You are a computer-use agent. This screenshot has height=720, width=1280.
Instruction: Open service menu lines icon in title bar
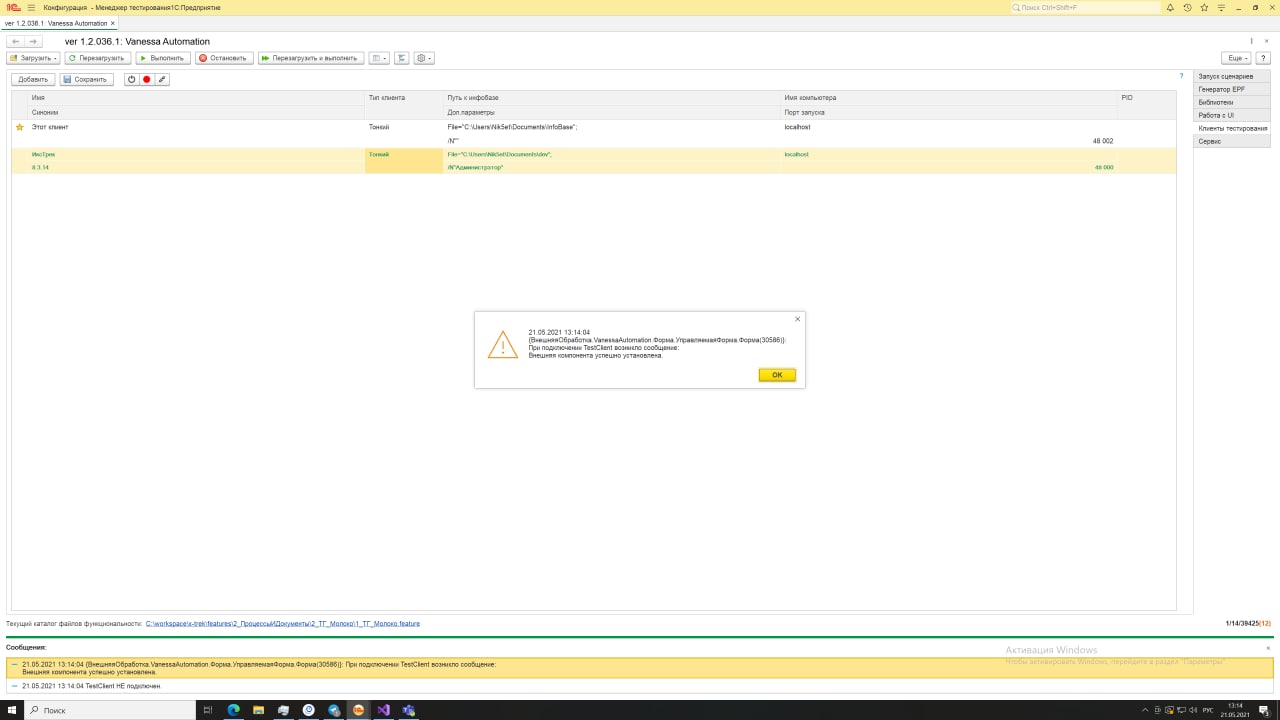(x=1221, y=7)
